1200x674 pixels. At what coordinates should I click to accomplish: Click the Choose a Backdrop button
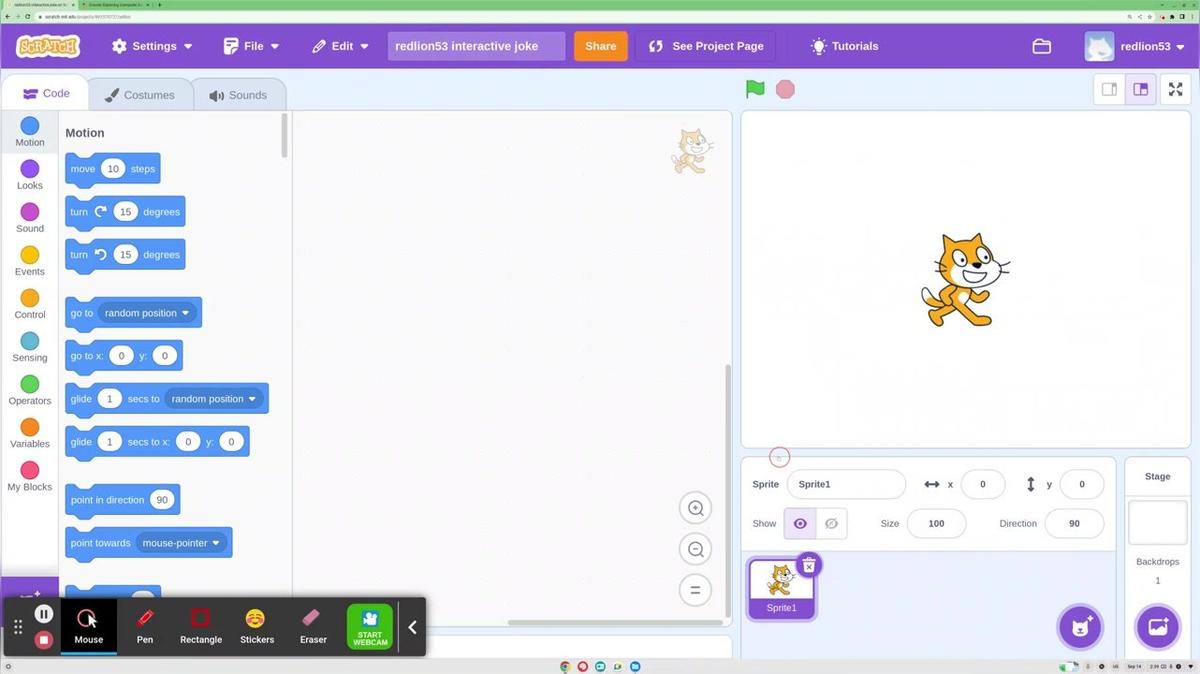point(1158,627)
